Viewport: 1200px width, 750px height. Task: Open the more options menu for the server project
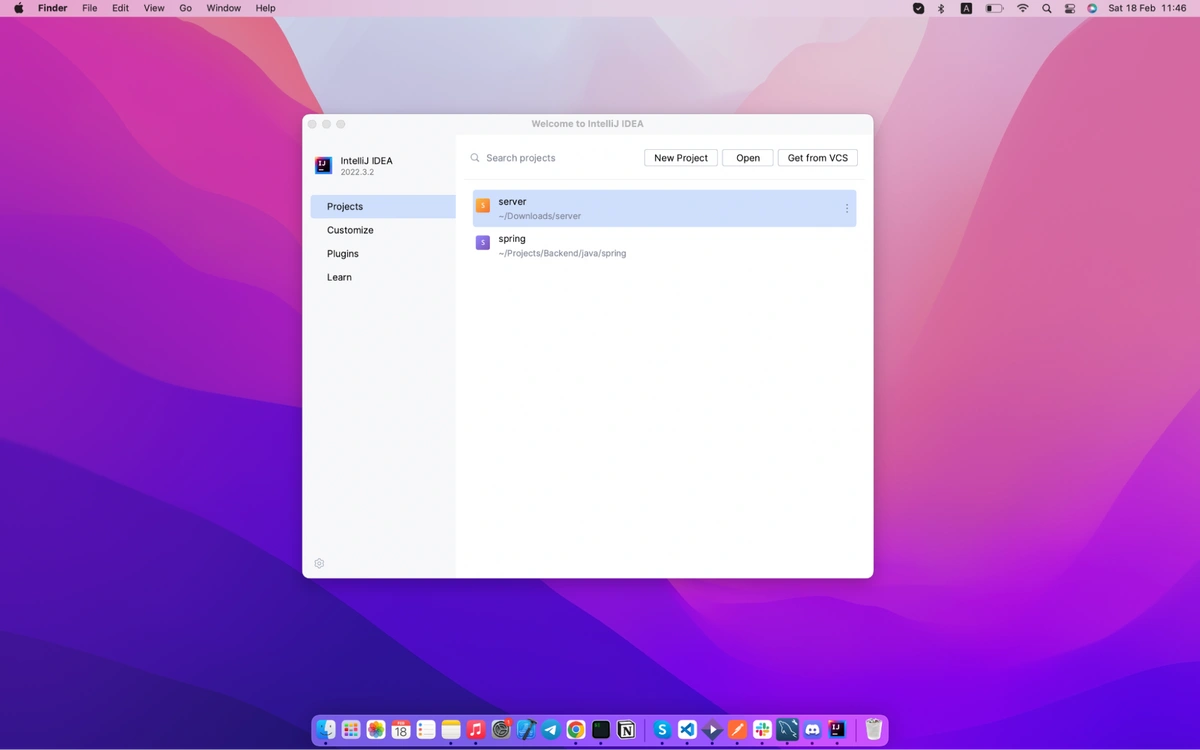847,209
